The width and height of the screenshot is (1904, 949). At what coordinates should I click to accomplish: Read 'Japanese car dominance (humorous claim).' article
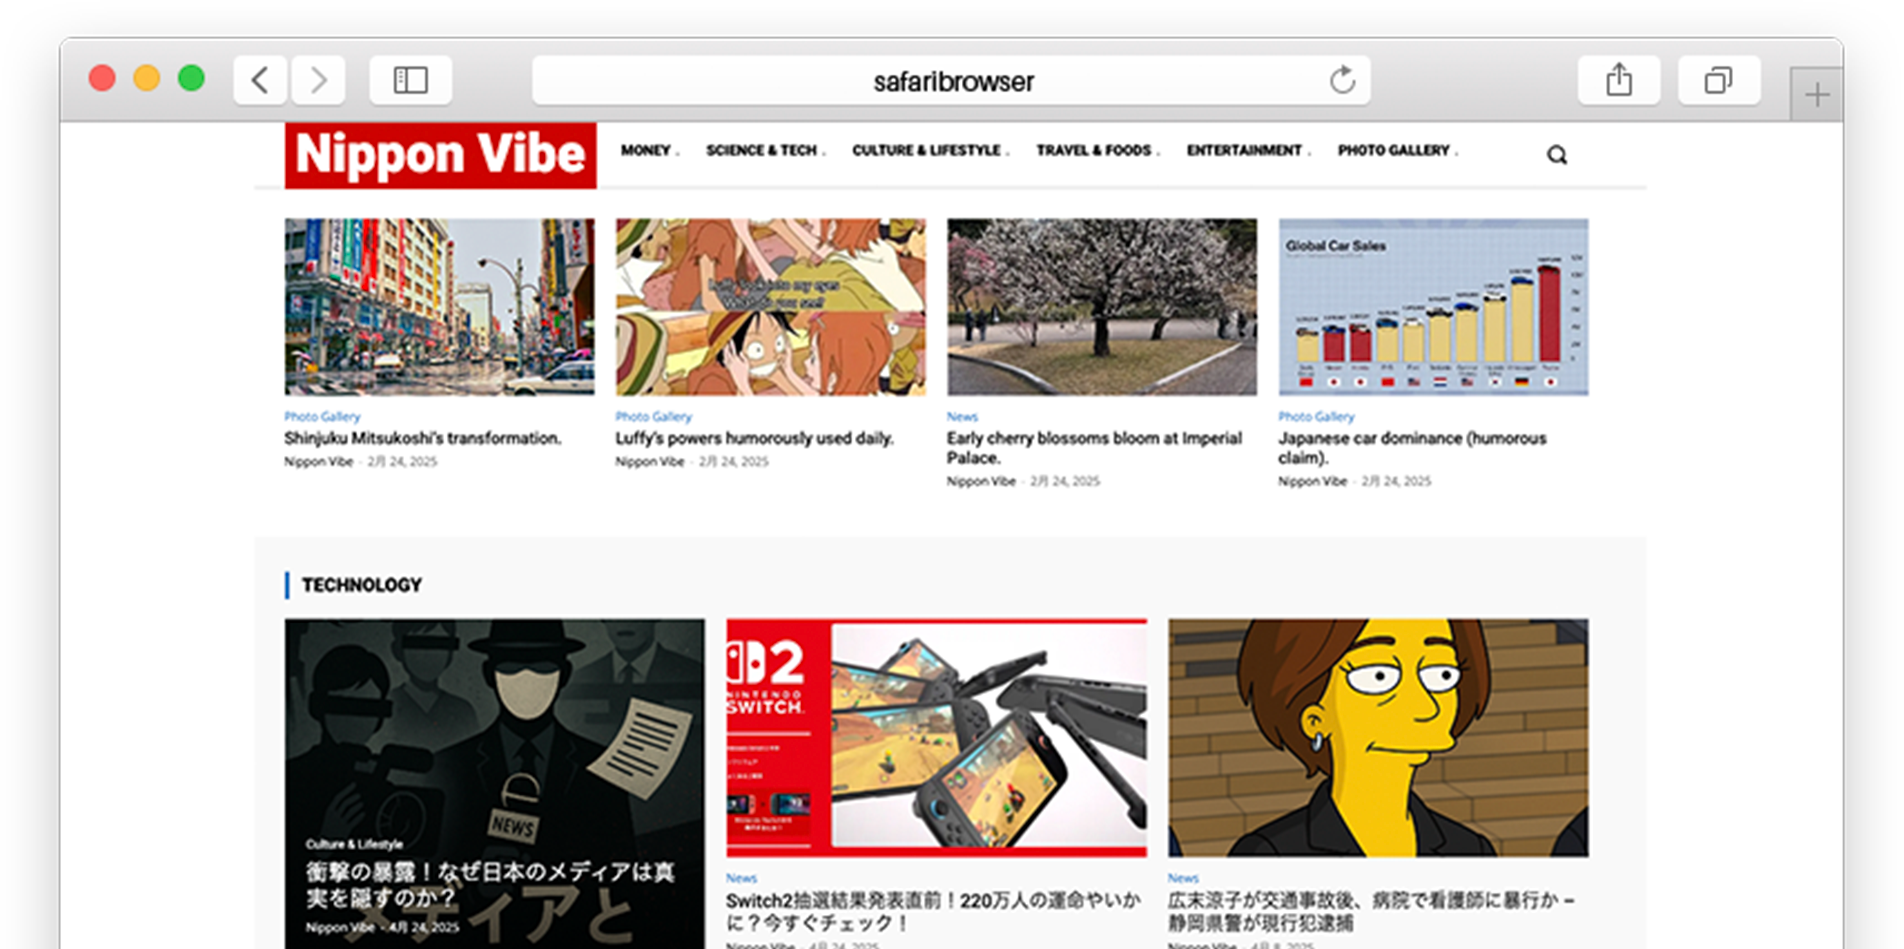point(1412,448)
